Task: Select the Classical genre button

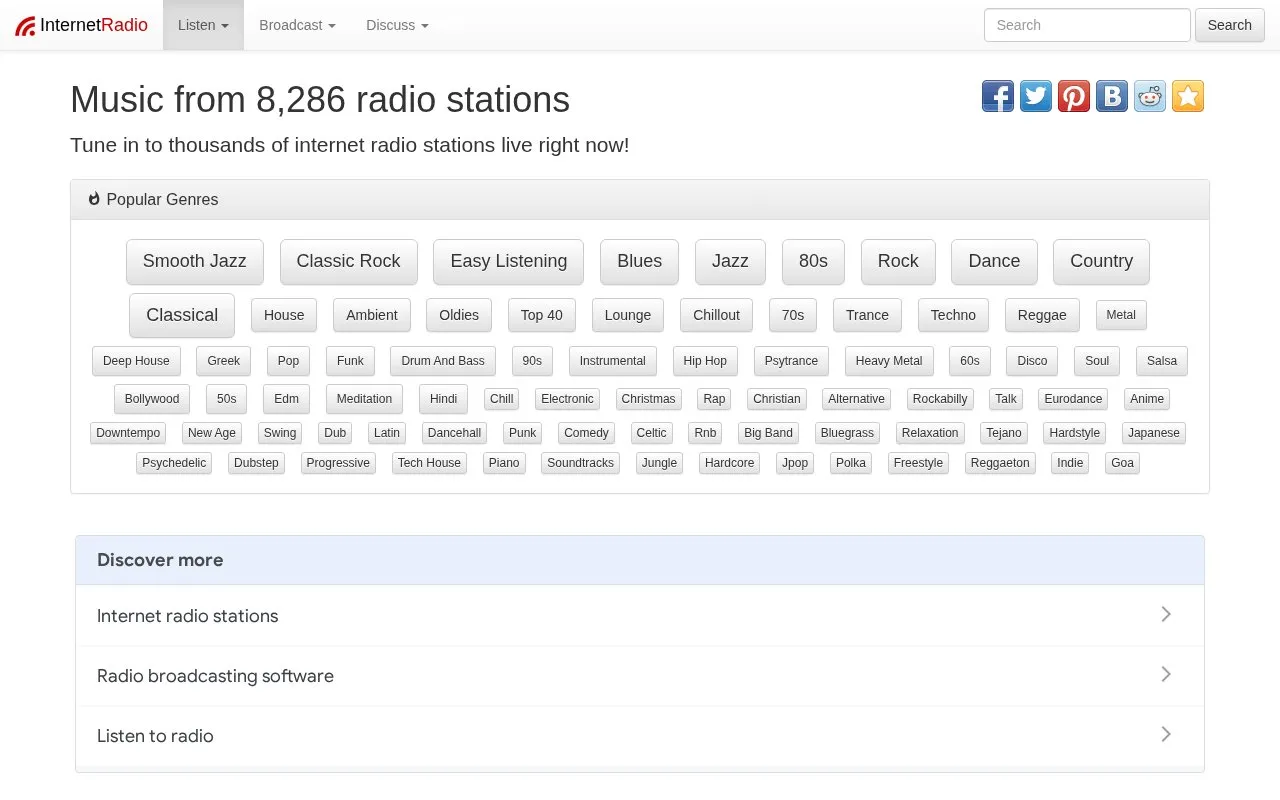Action: click(x=182, y=315)
